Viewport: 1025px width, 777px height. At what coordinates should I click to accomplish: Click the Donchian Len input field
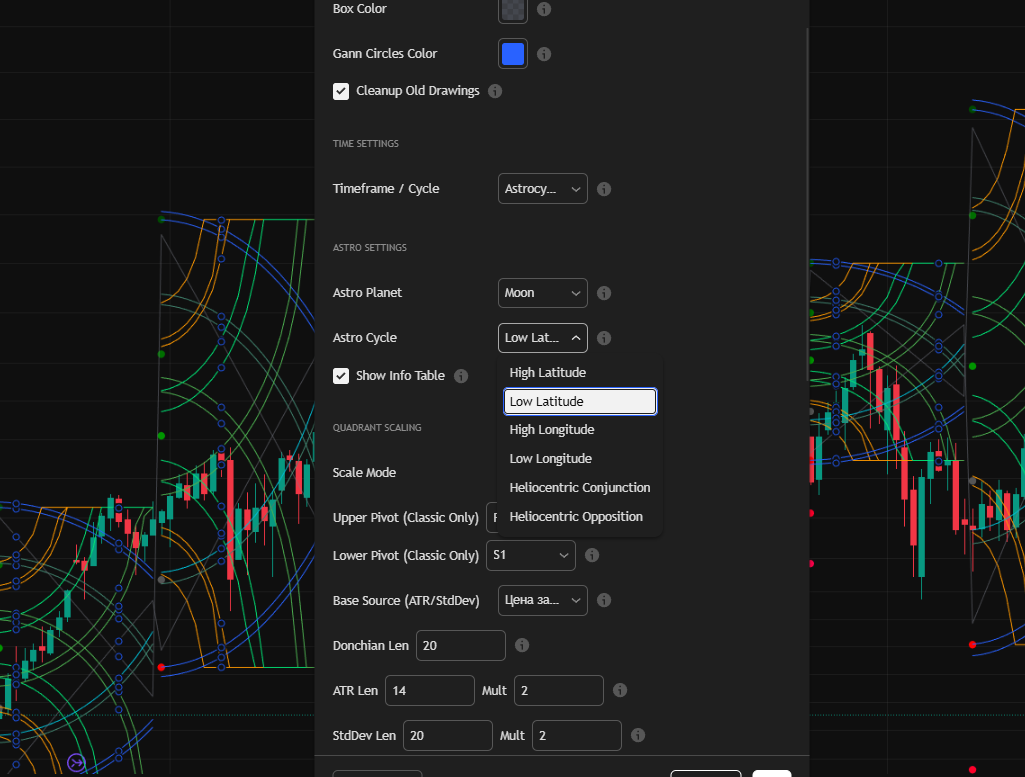pos(461,646)
